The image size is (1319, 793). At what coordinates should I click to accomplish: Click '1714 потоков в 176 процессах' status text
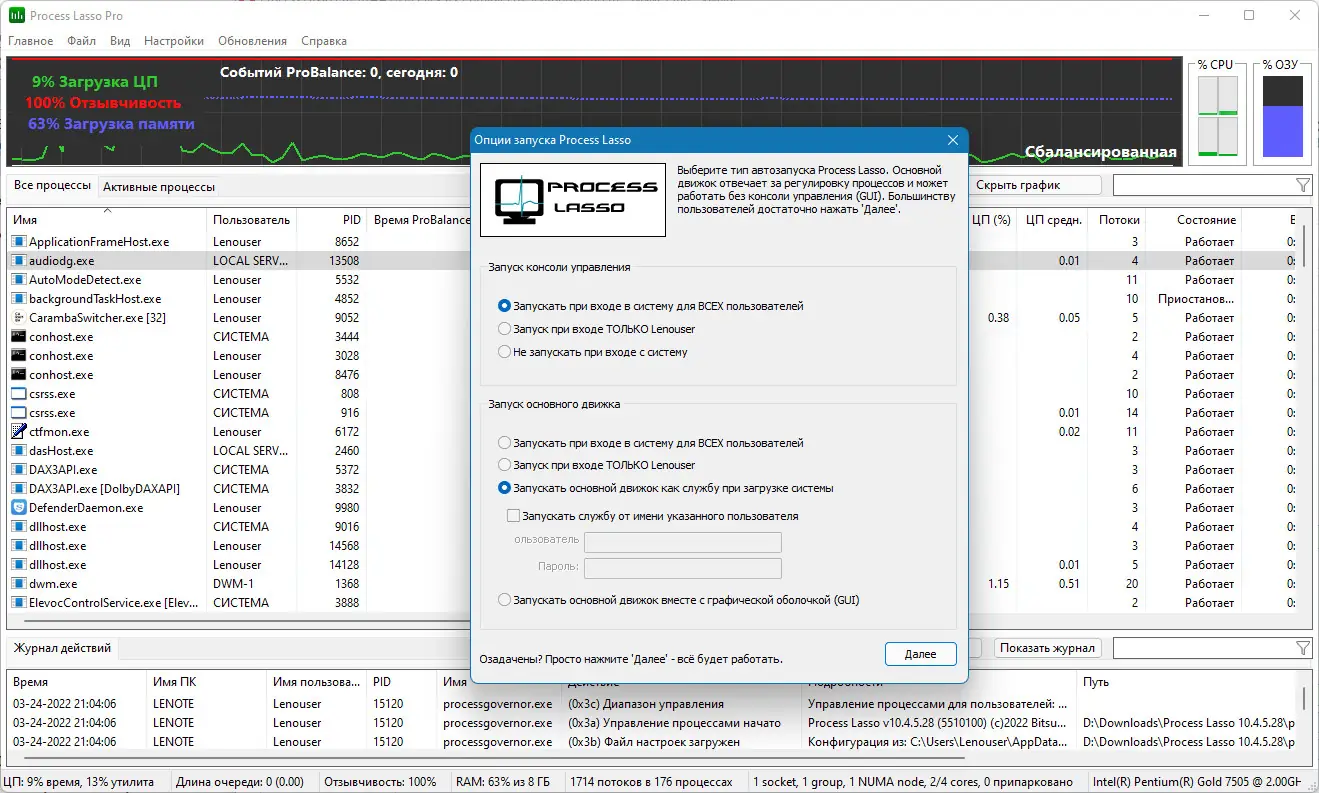(x=653, y=781)
